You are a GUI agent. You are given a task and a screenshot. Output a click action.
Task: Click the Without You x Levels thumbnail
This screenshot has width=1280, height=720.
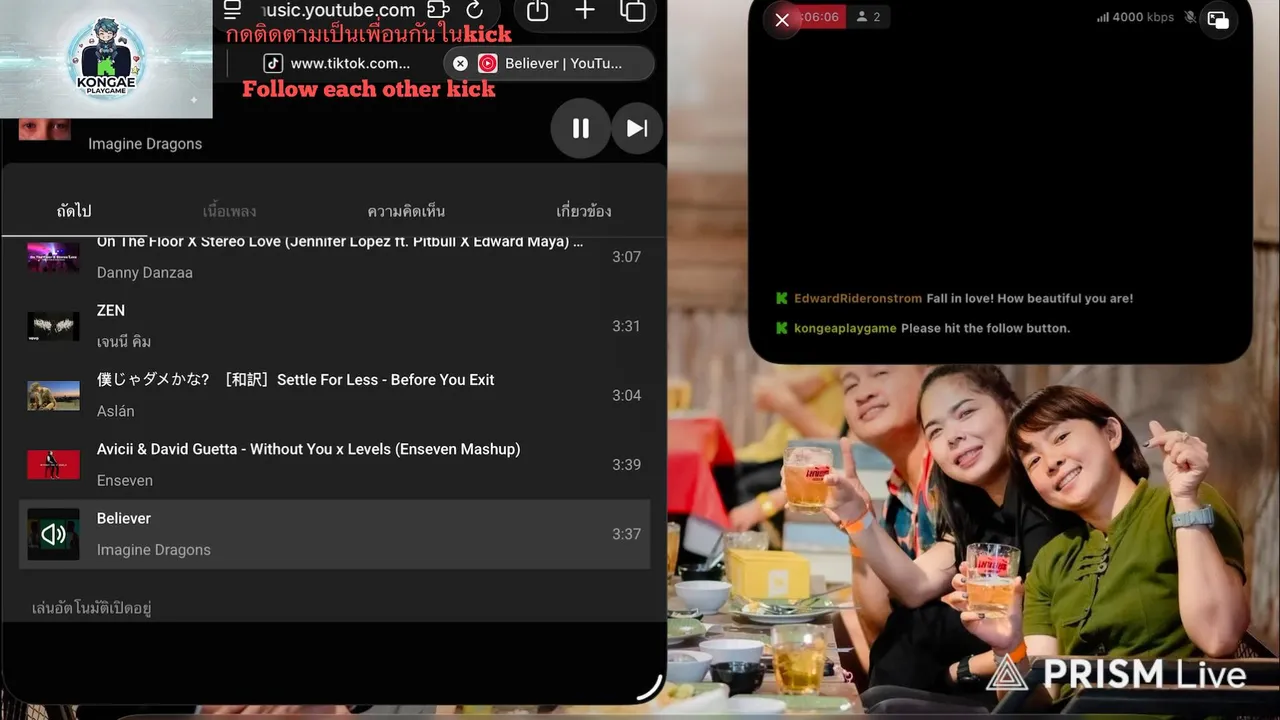tap(53, 464)
